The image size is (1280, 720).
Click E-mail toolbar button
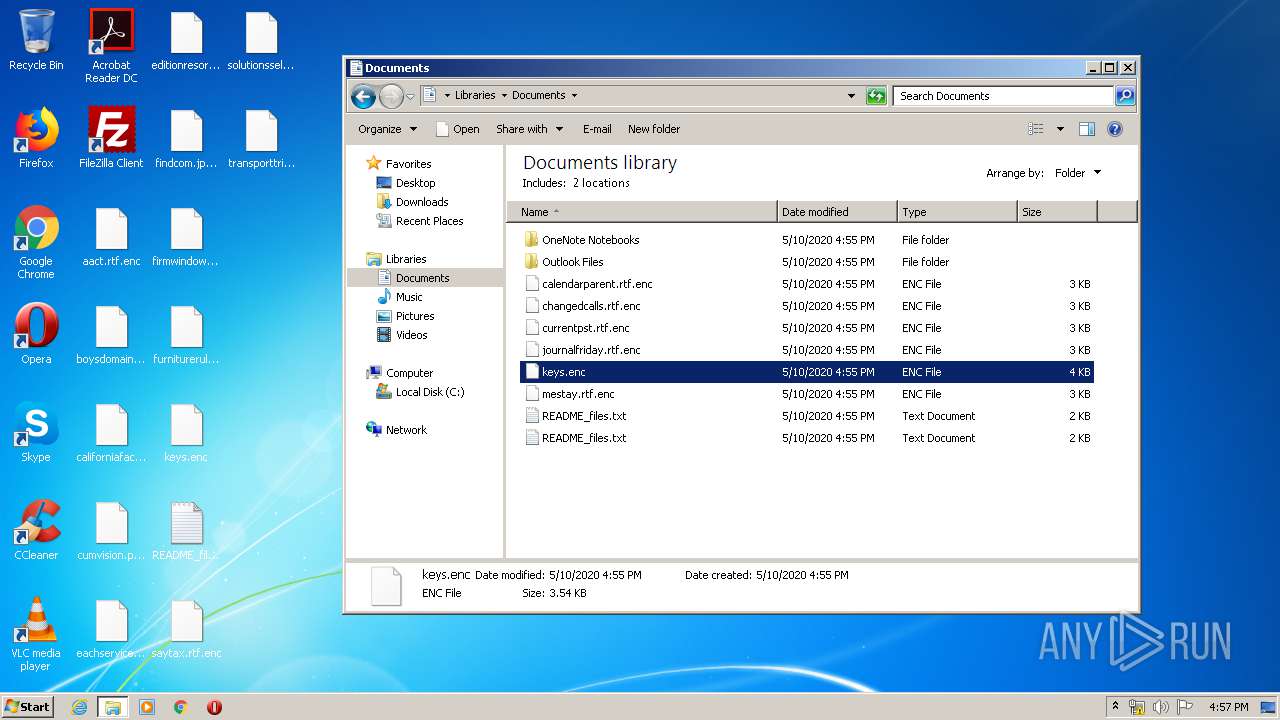tap(597, 129)
